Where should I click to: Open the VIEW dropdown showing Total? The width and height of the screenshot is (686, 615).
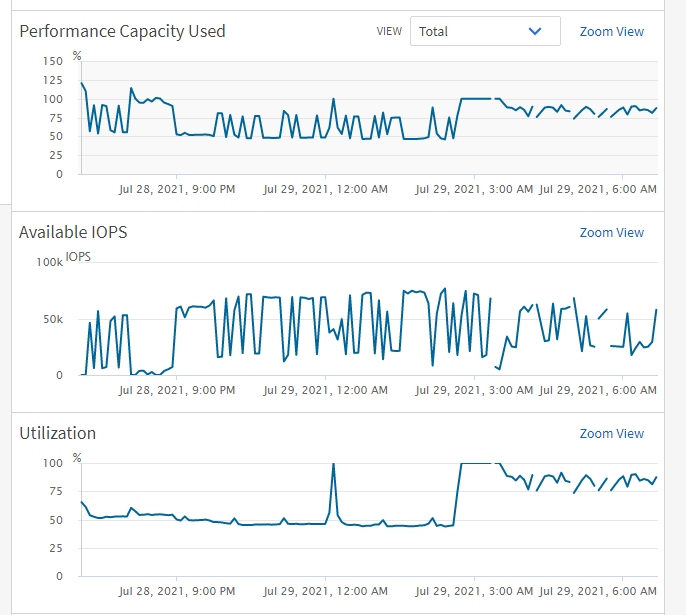click(x=484, y=31)
